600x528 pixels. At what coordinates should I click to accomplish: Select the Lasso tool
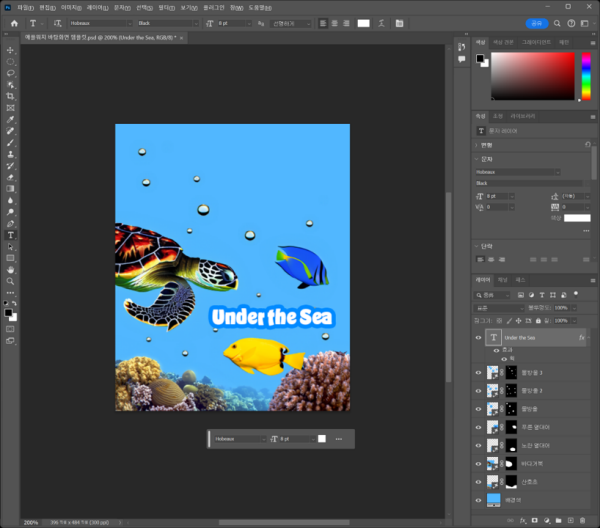[x=11, y=73]
